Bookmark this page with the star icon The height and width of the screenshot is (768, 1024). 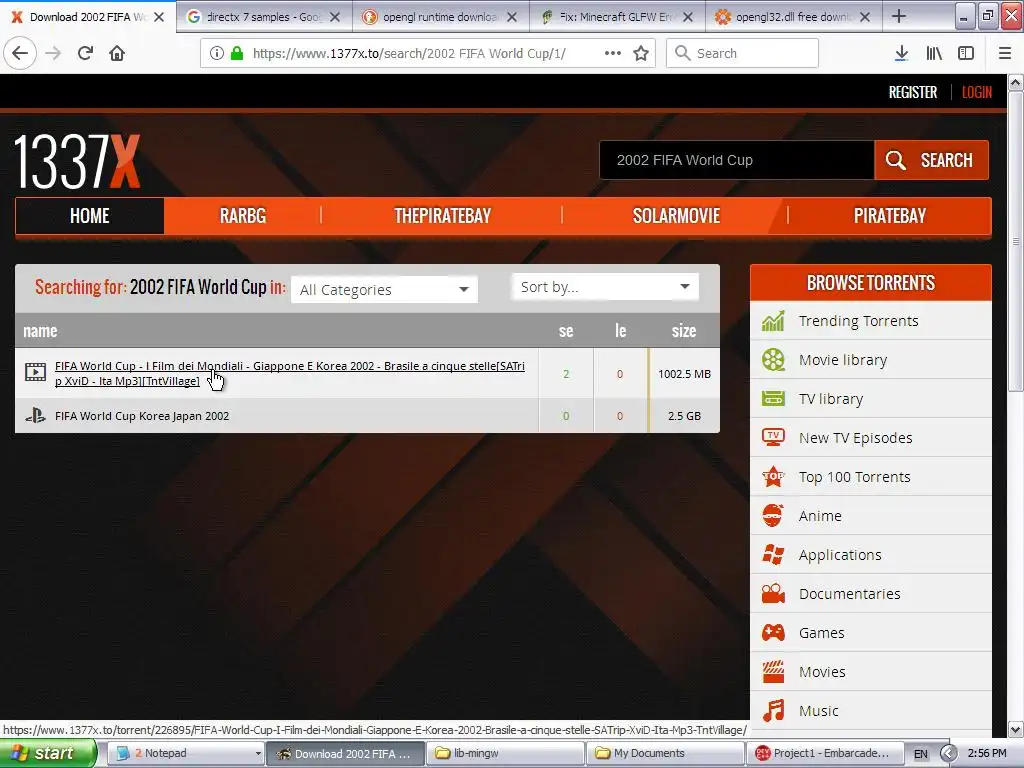[641, 53]
